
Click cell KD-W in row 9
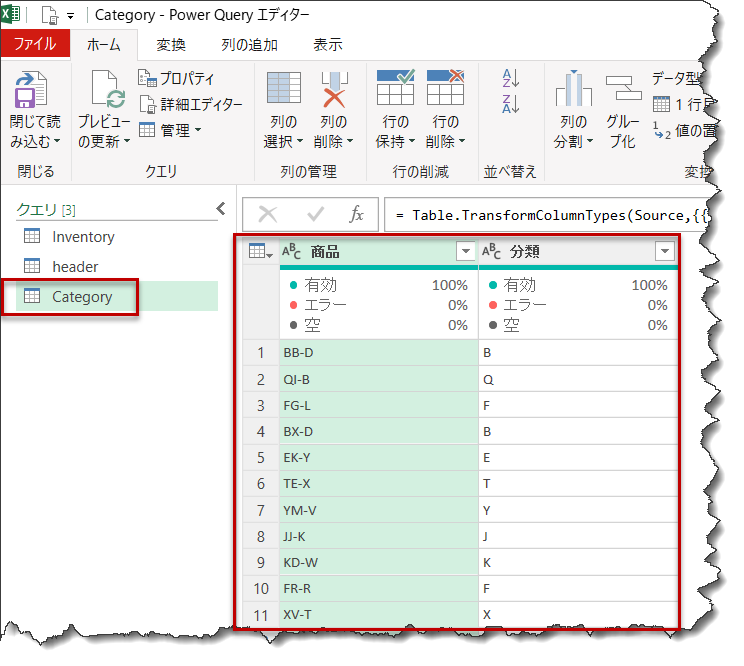coord(379,563)
